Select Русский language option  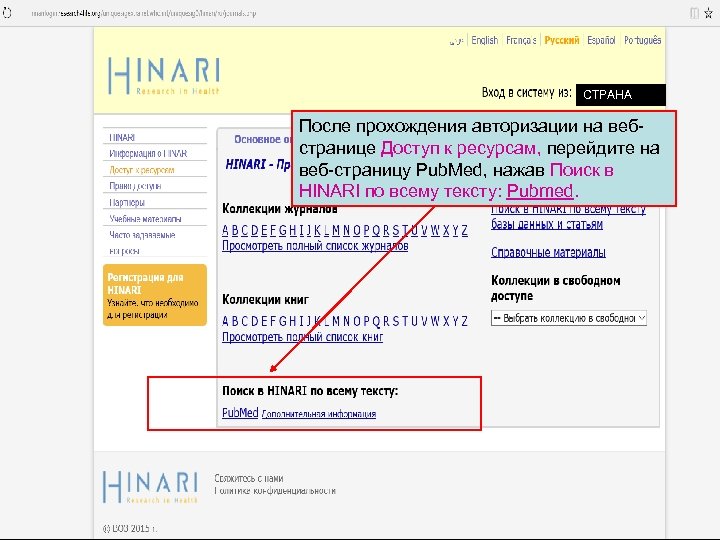[x=562, y=40]
